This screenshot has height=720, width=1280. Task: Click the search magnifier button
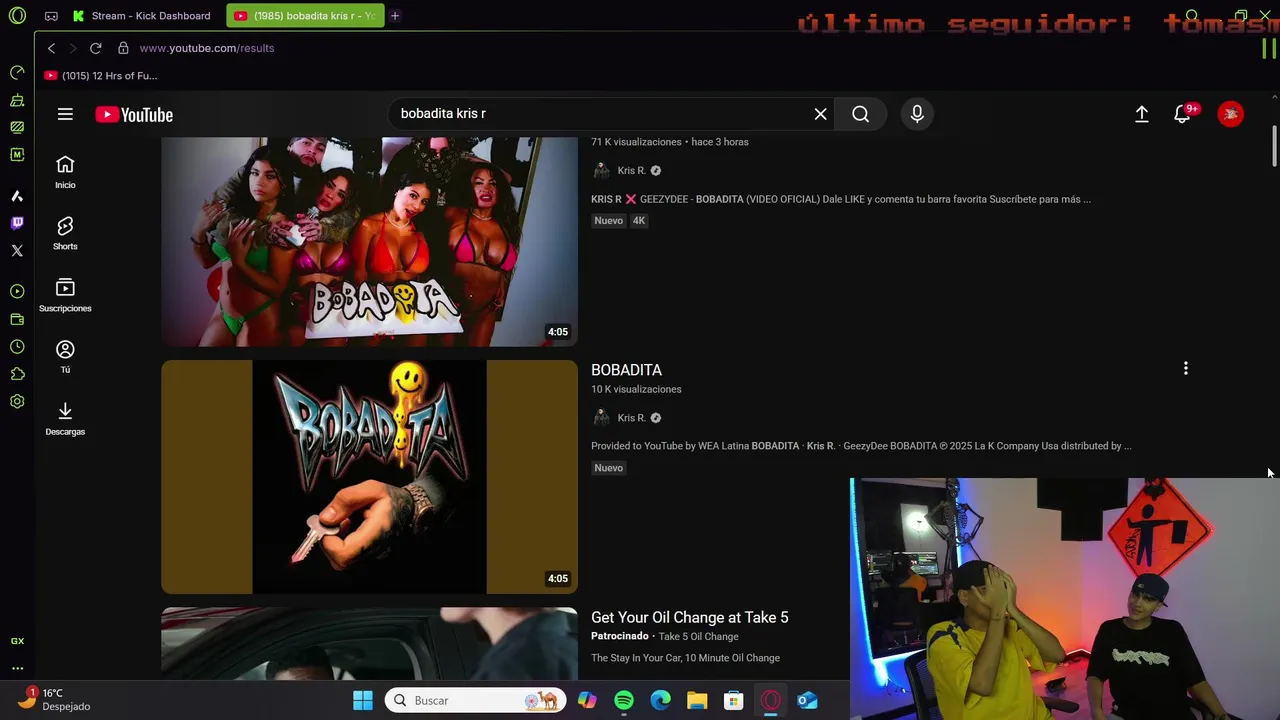coord(860,114)
